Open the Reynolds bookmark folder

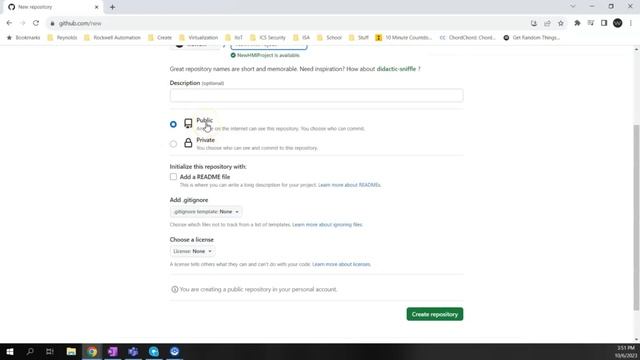62,38
